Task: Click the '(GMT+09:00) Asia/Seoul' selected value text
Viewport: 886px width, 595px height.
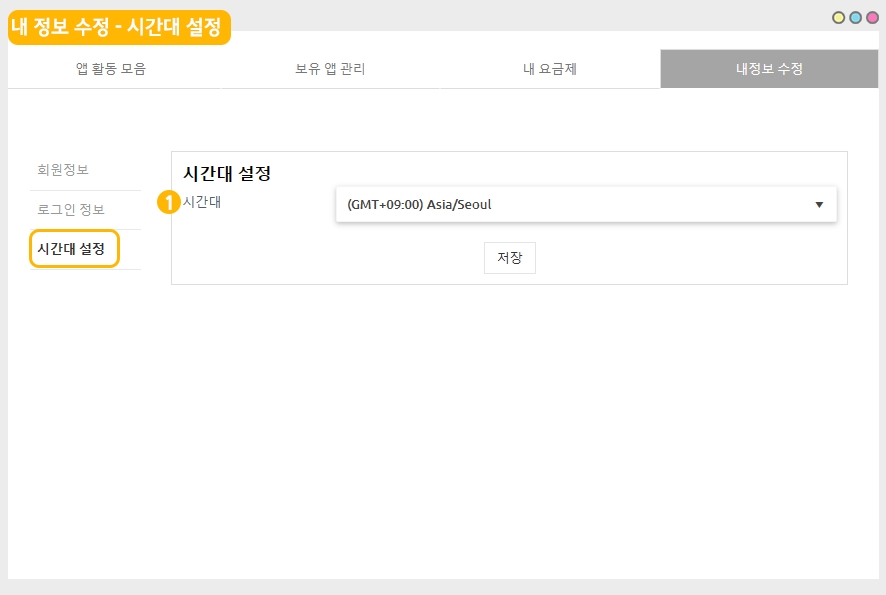Action: [419, 205]
